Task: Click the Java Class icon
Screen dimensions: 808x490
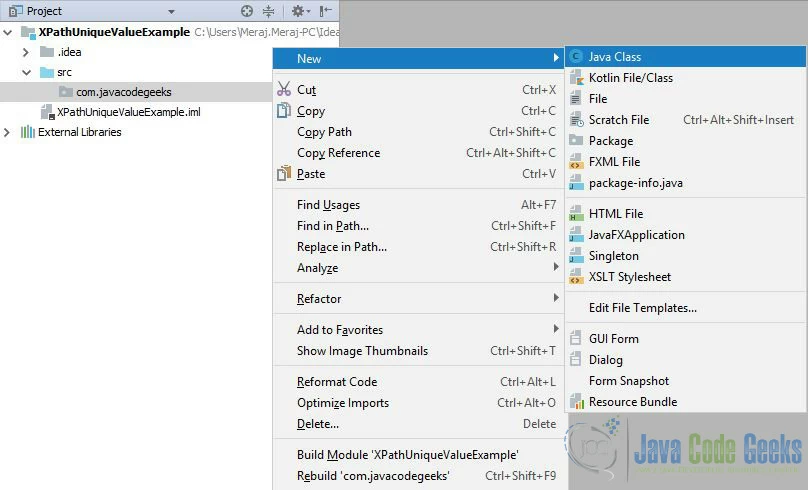Action: pos(576,57)
